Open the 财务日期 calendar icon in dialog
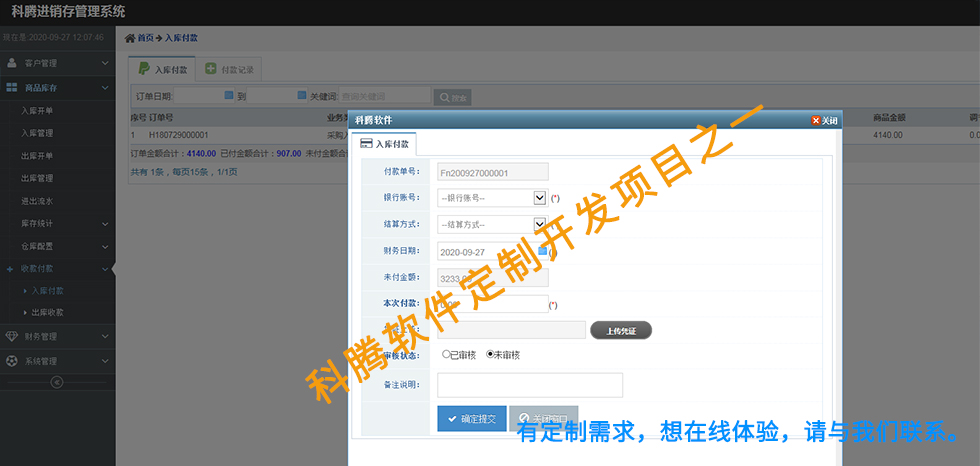 (x=542, y=250)
